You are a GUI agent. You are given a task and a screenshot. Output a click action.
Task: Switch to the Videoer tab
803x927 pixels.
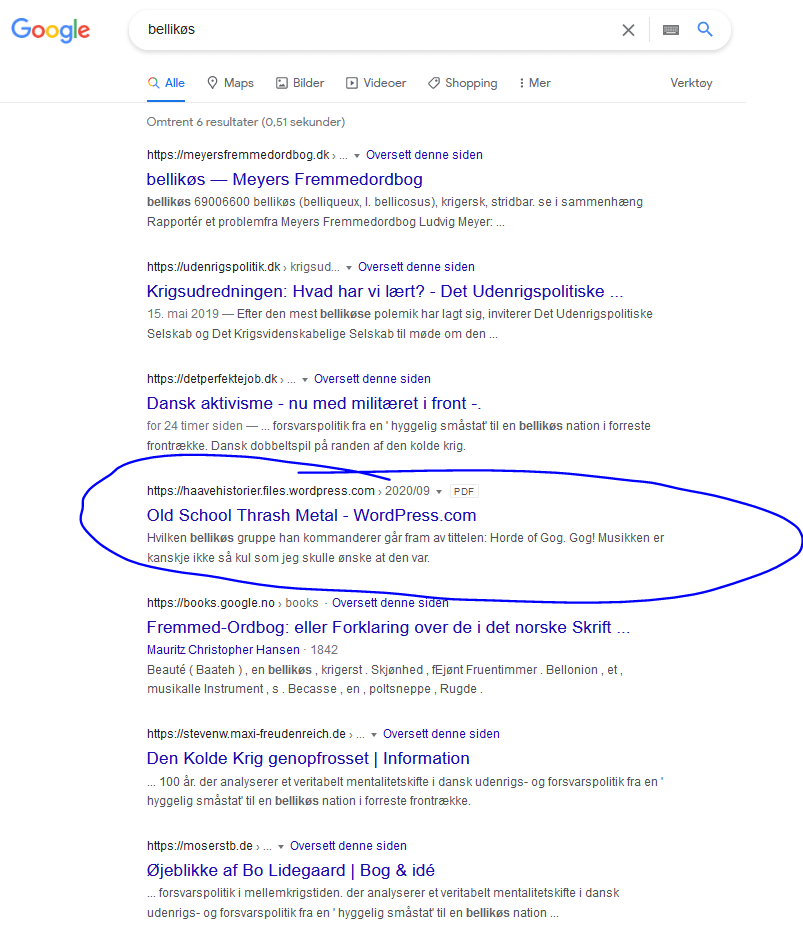coord(376,83)
